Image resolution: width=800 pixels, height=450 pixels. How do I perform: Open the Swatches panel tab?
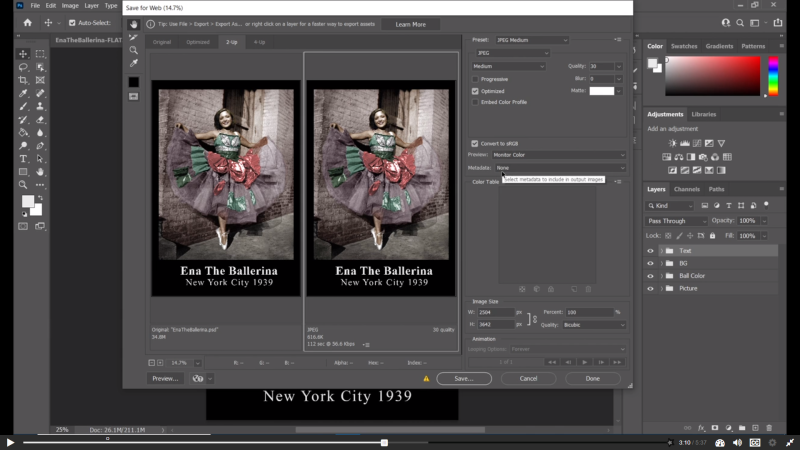tap(684, 46)
